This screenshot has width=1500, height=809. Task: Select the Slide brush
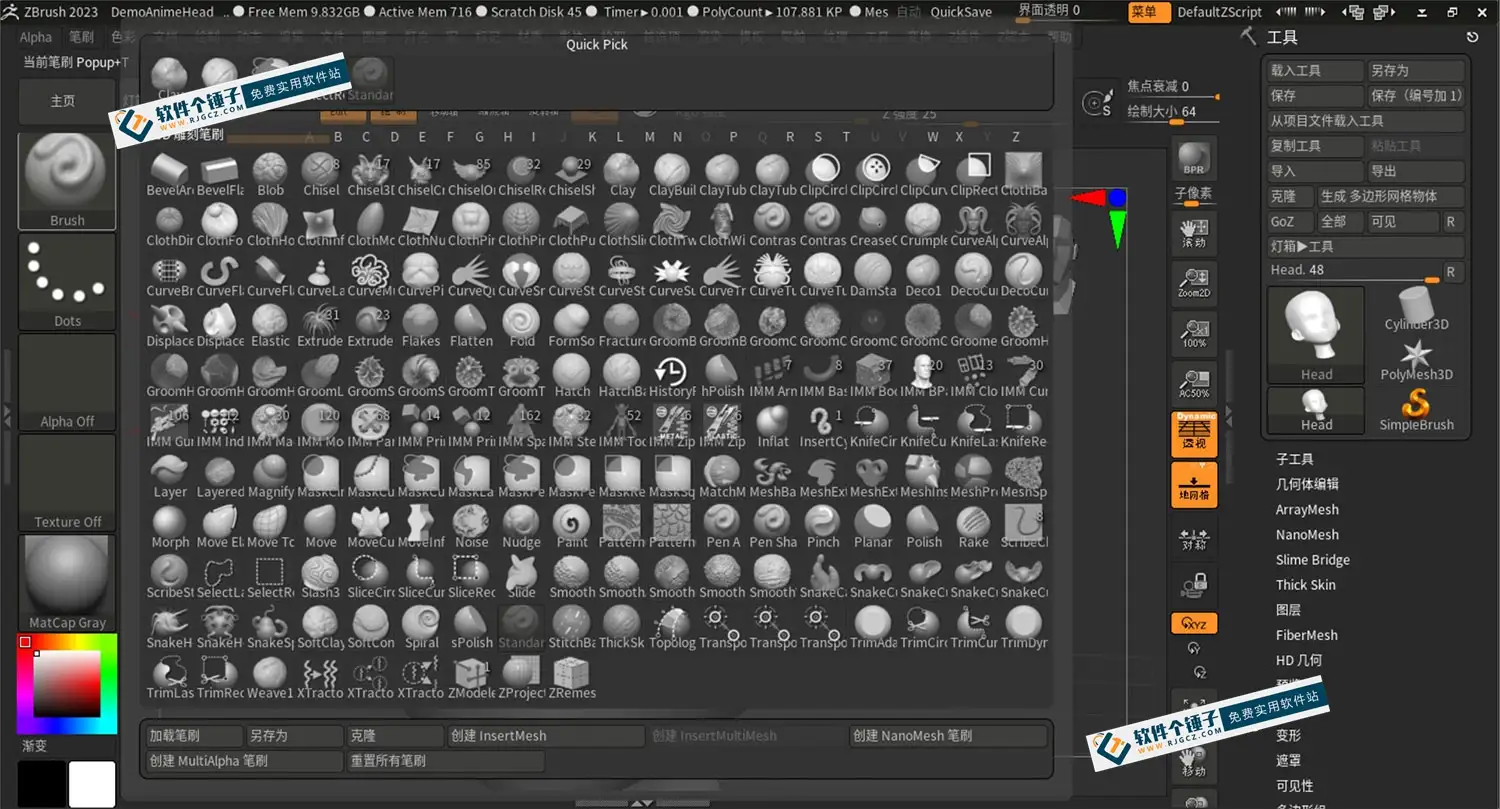tap(521, 577)
